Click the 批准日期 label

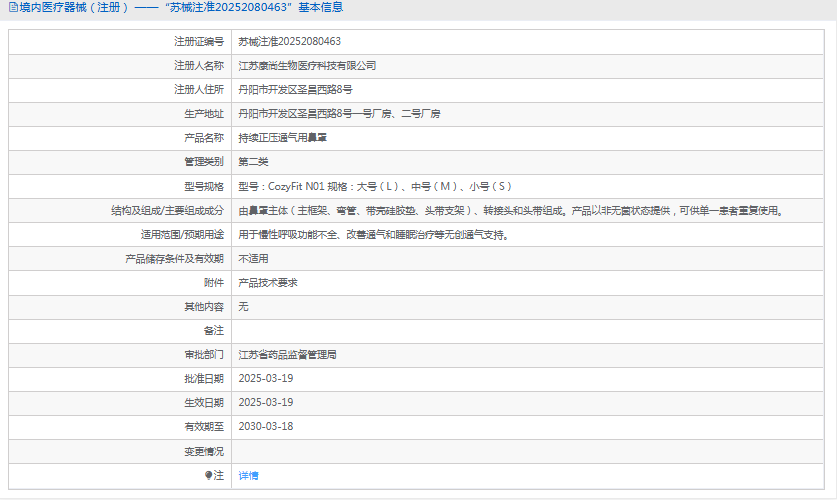204,379
